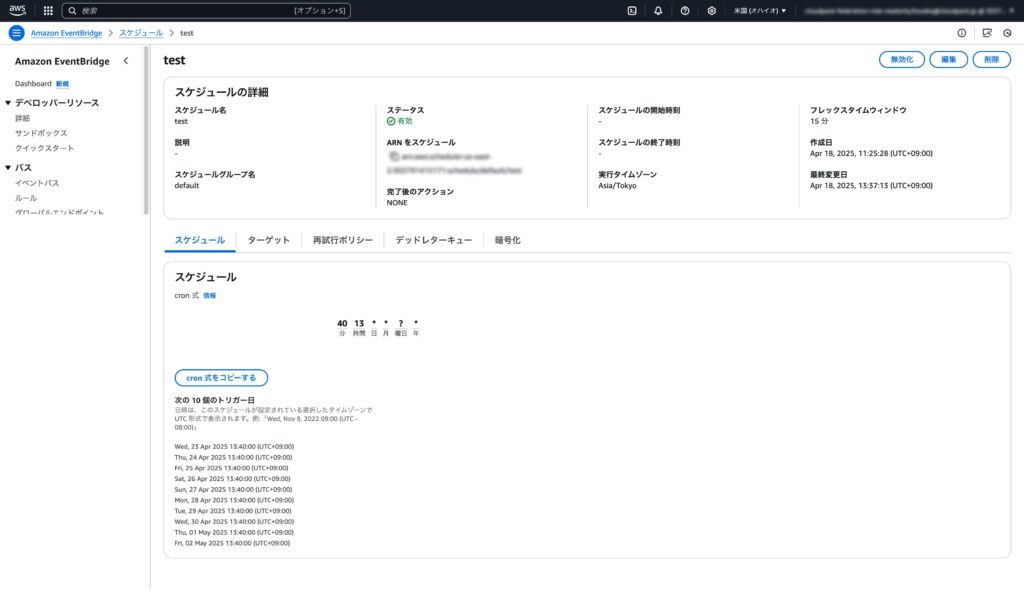Open ルール in sidebar
This screenshot has width=1024, height=604.
[x=25, y=198]
